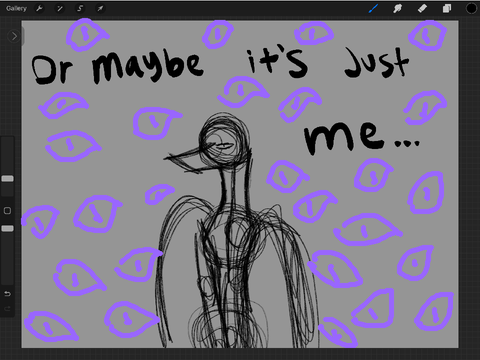The height and width of the screenshot is (360, 480).
Task: Select the Selection S-shaped tool
Action: click(x=80, y=9)
